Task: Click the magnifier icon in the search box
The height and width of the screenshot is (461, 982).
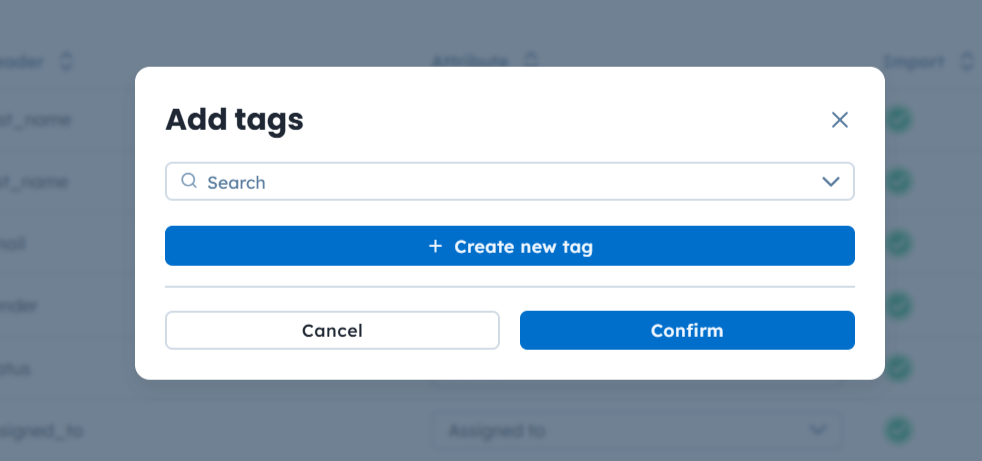Action: tap(189, 182)
